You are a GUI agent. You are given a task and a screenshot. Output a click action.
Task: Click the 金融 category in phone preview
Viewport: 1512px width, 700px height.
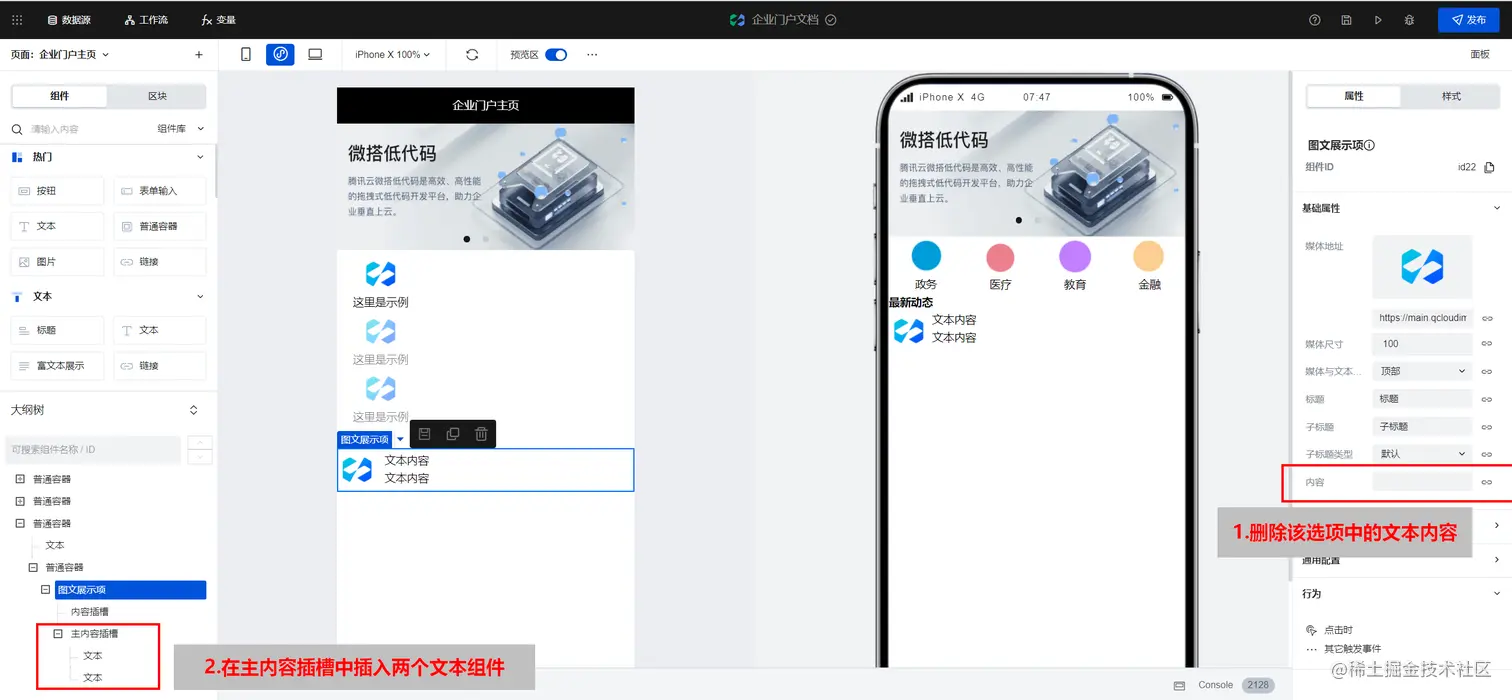[1149, 266]
